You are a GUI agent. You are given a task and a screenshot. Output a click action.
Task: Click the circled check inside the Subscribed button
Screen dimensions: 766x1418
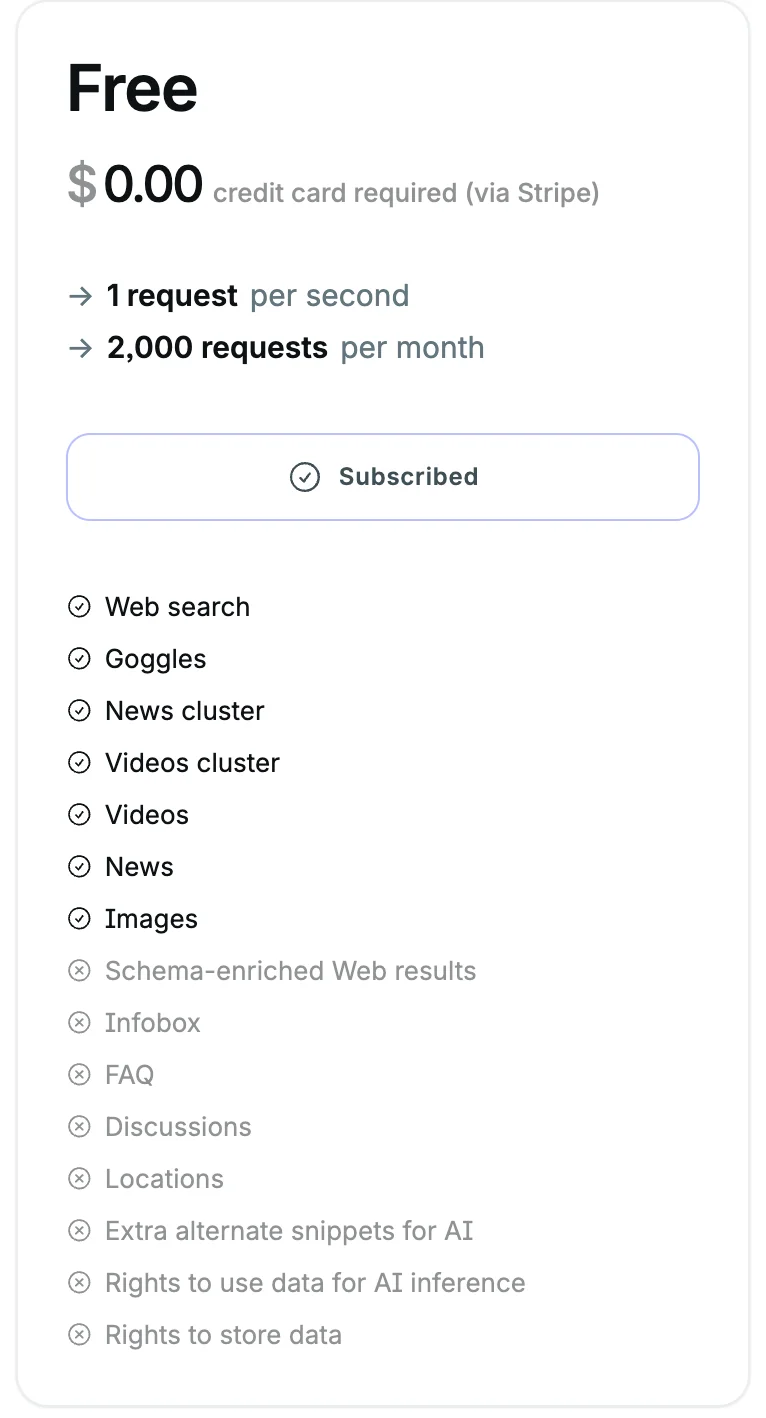point(306,477)
